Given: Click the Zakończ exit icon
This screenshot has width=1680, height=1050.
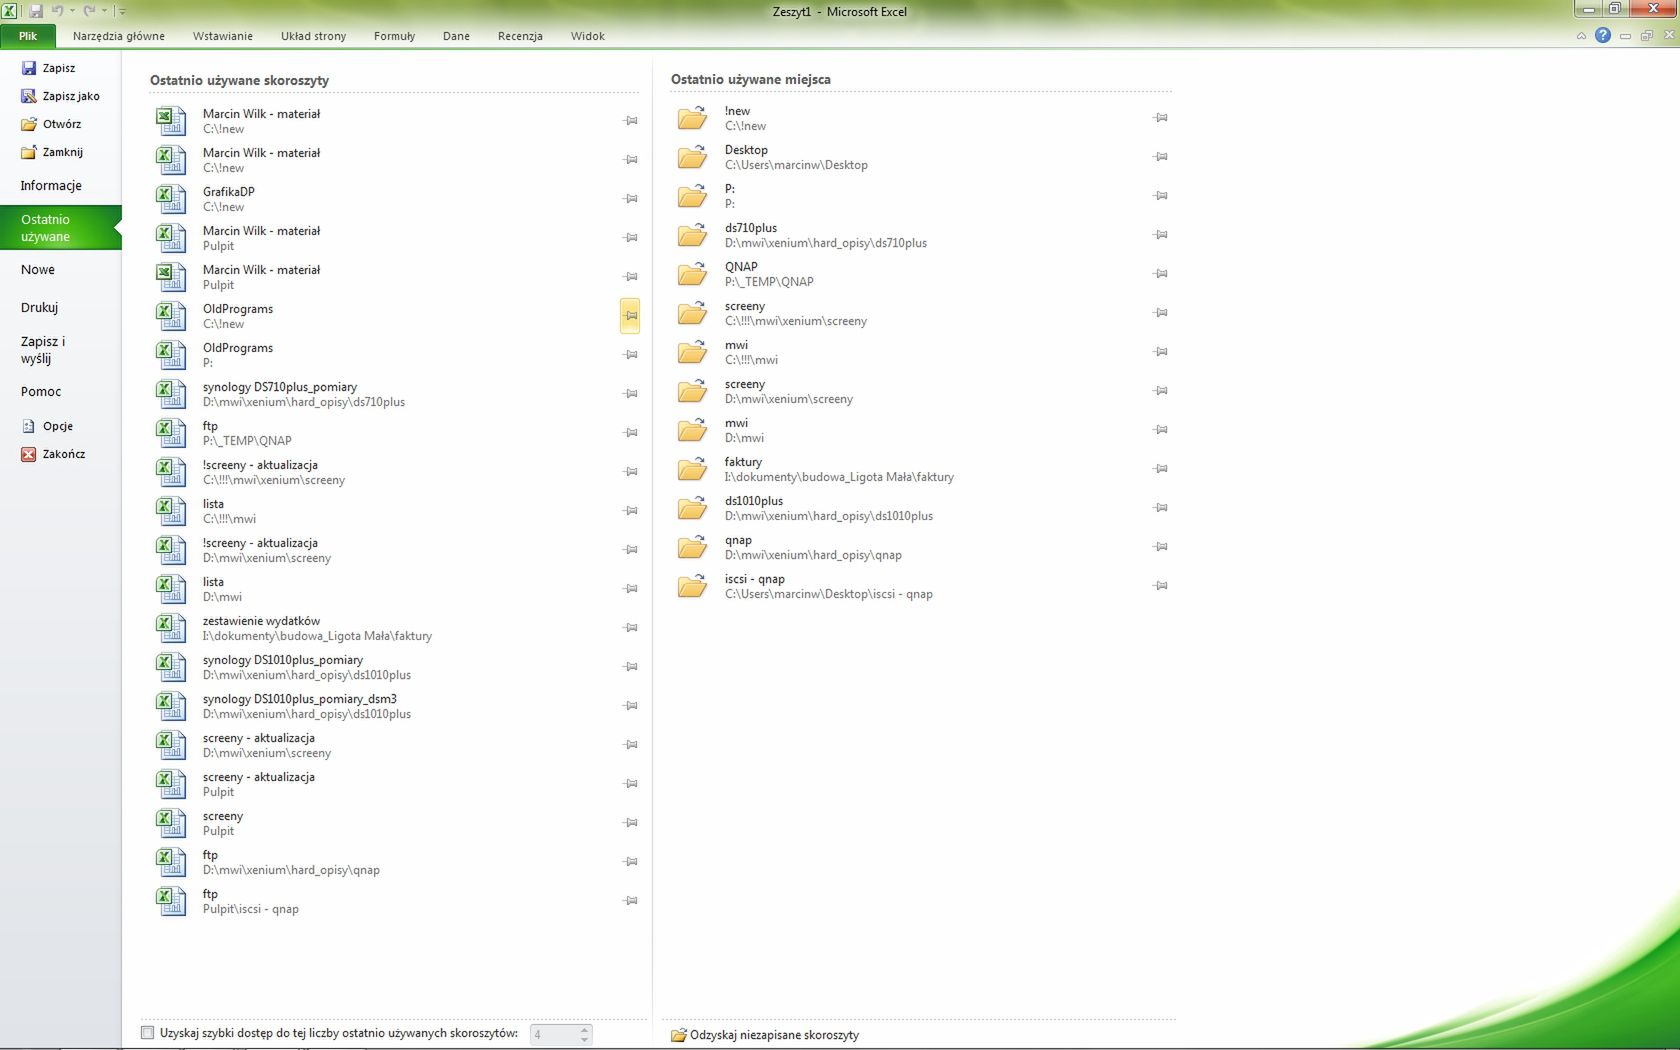Looking at the screenshot, I should [x=29, y=454].
